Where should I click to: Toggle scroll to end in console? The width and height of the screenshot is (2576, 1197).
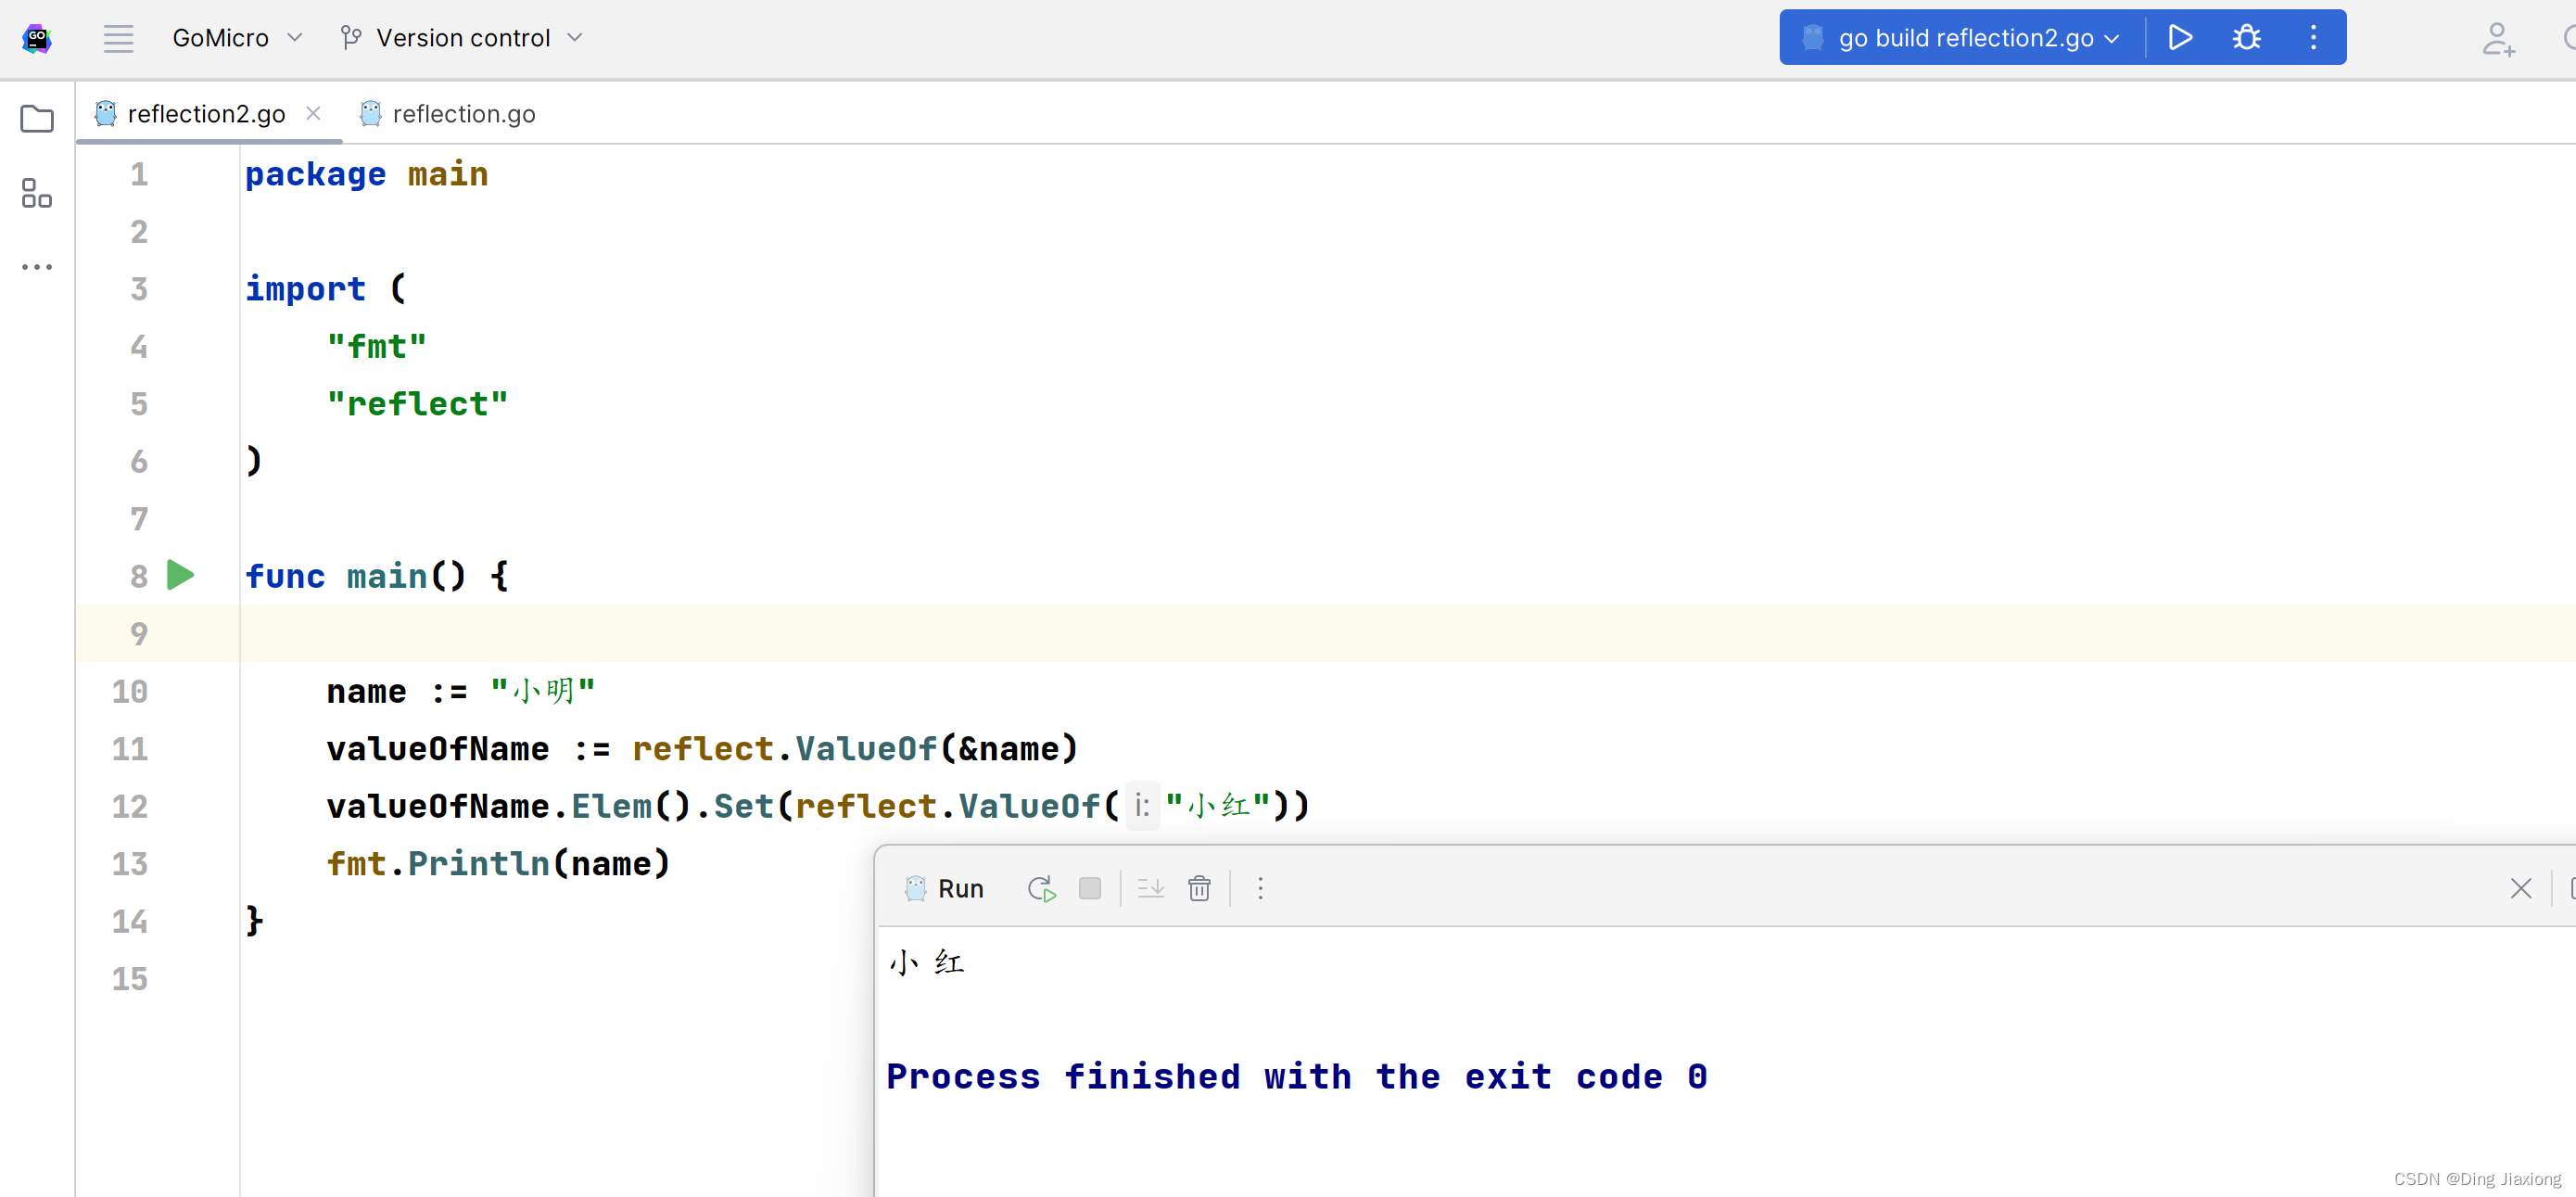pos(1150,888)
